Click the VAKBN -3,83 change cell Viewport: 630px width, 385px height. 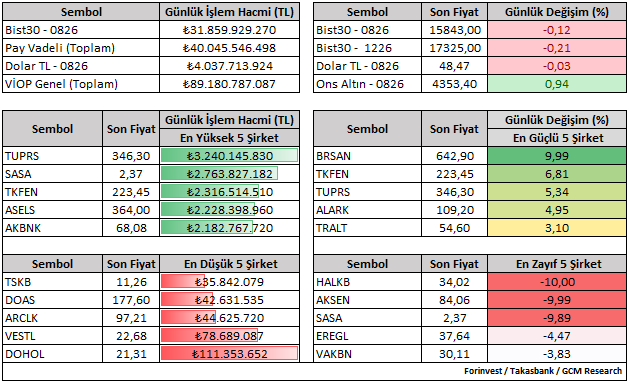(x=557, y=354)
